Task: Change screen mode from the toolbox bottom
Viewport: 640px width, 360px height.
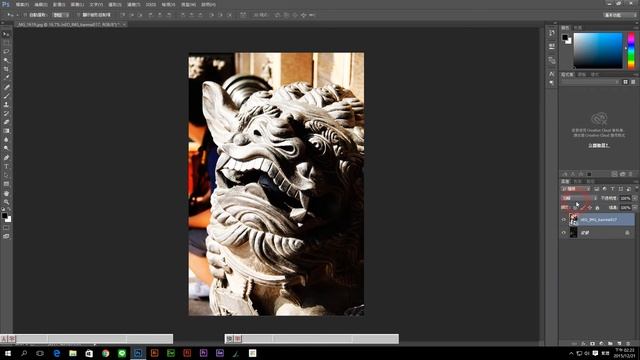Action: point(6,236)
